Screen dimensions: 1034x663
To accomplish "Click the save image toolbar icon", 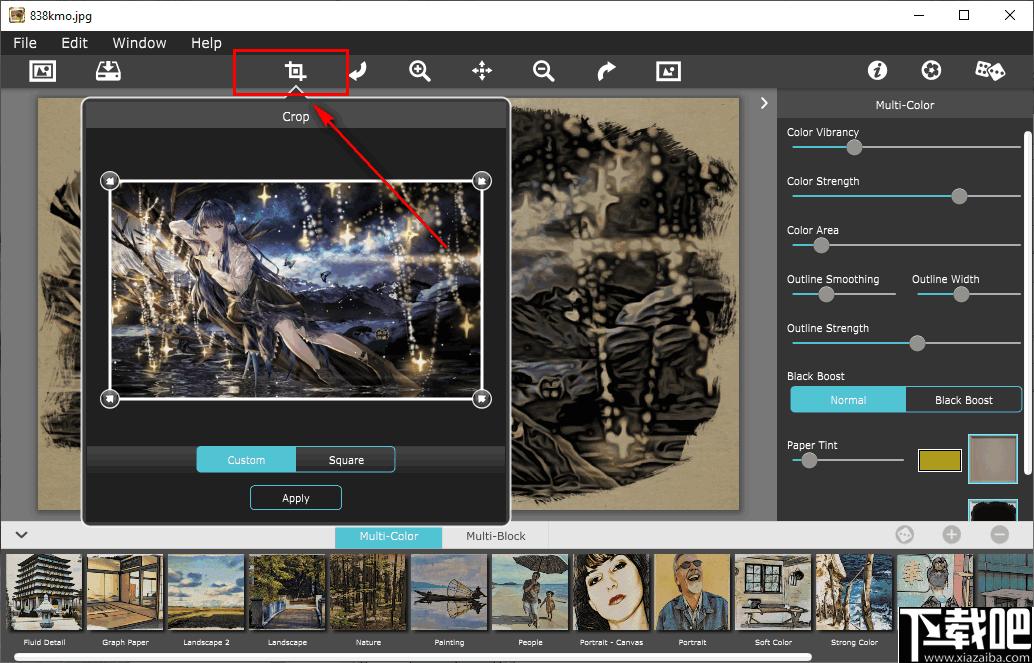I will click(108, 71).
